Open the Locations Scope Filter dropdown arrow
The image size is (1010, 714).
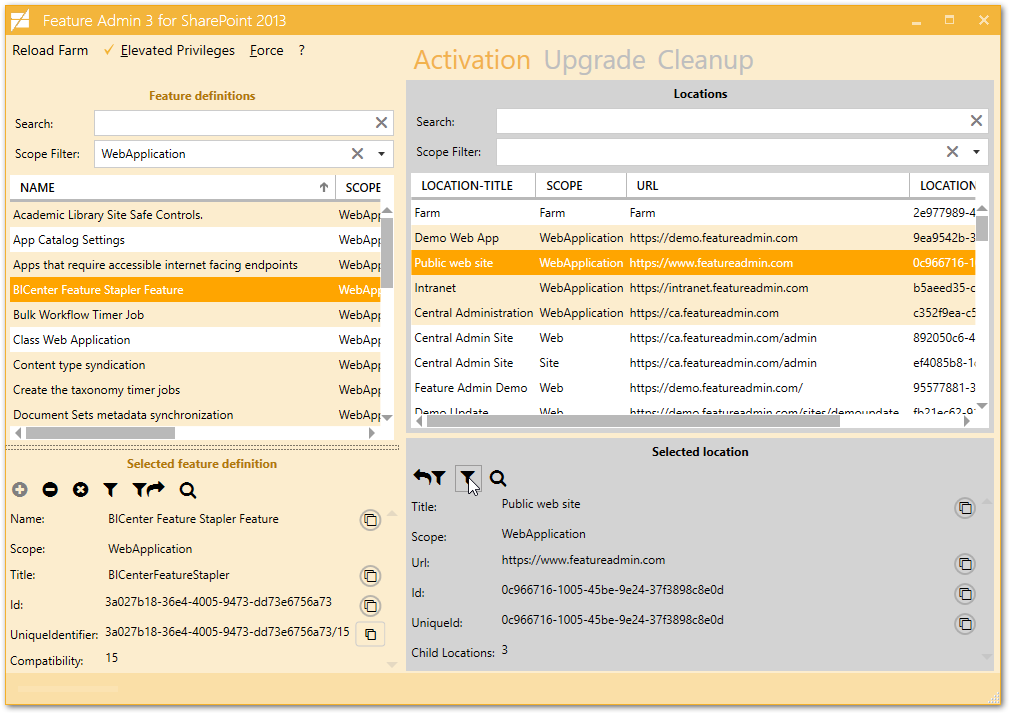pyautogui.click(x=977, y=152)
